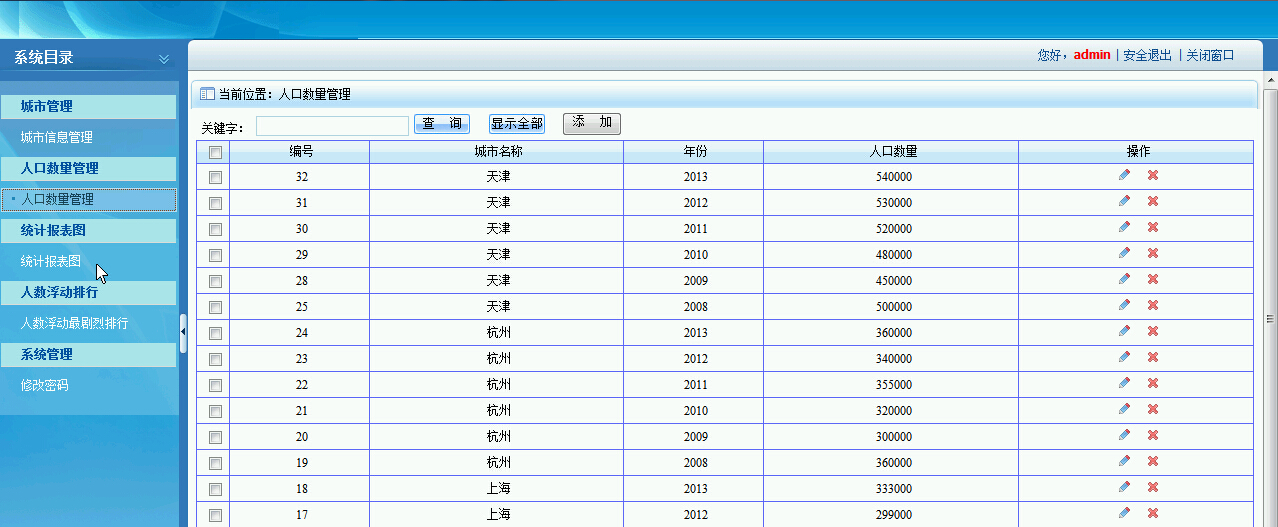Click the 显示全部 button
The width and height of the screenshot is (1278, 527).
tap(517, 124)
